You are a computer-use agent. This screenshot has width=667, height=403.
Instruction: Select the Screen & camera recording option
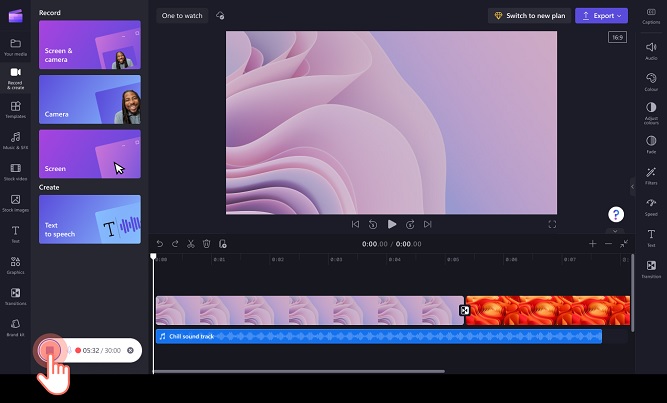[x=89, y=45]
